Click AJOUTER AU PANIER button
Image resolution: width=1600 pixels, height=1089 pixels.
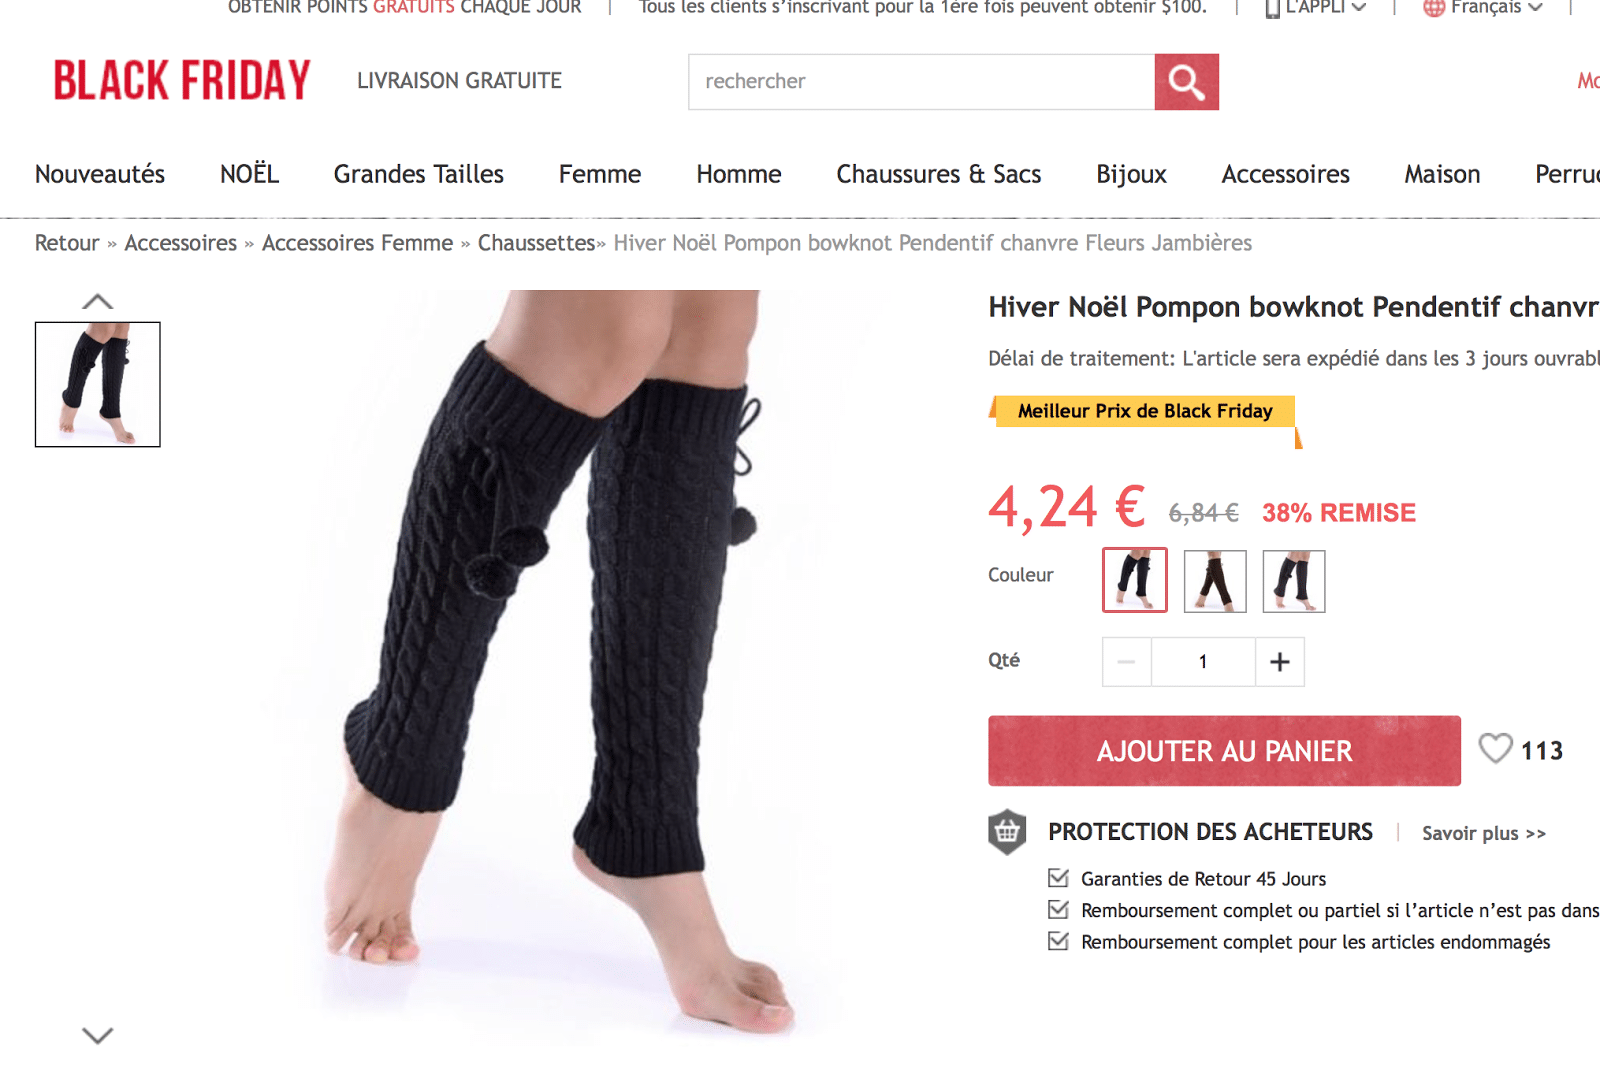pyautogui.click(x=1224, y=751)
